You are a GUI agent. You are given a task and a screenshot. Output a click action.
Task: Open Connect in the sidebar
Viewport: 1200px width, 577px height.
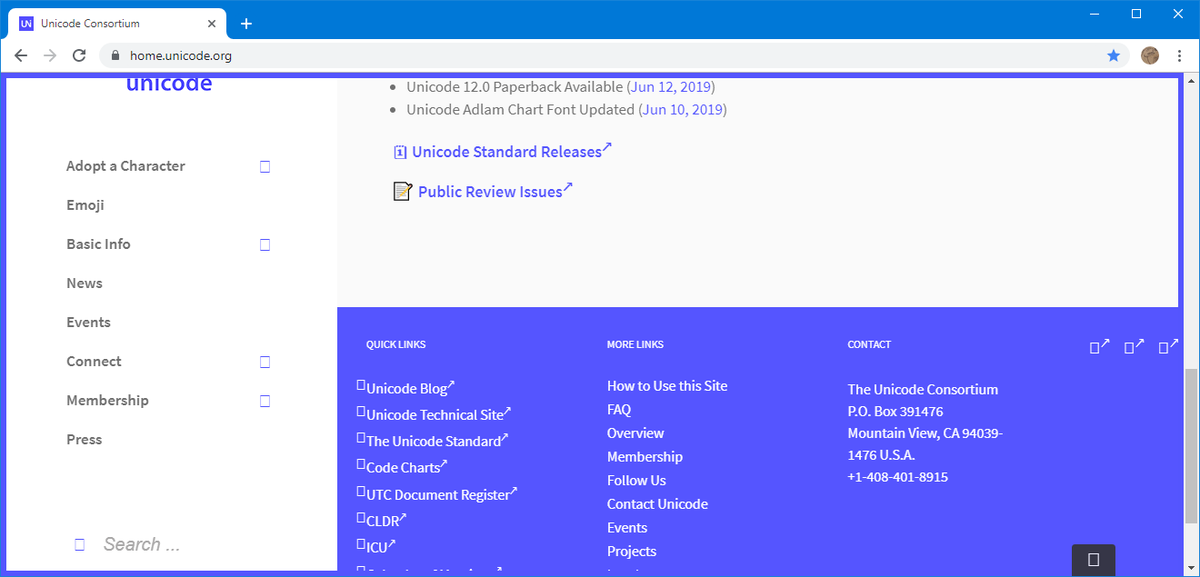[x=94, y=361]
